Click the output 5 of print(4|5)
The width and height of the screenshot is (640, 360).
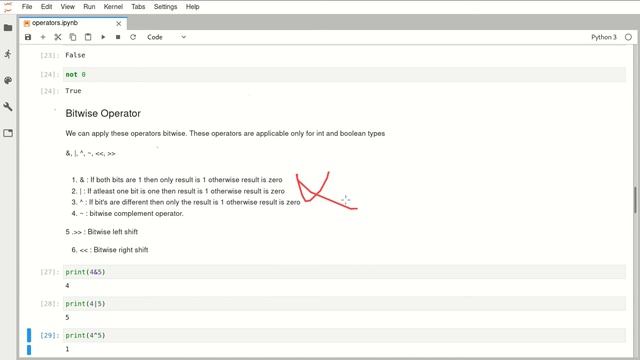tap(67, 318)
